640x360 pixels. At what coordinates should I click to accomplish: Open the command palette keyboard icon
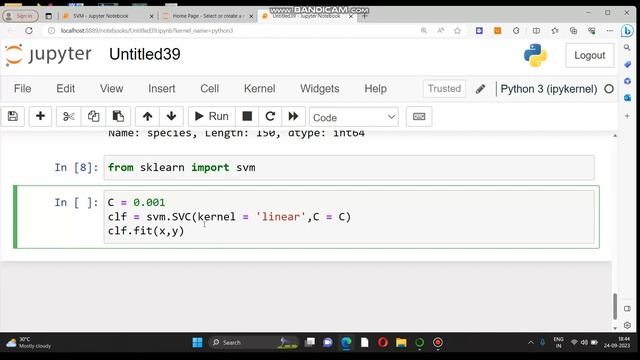(x=419, y=117)
